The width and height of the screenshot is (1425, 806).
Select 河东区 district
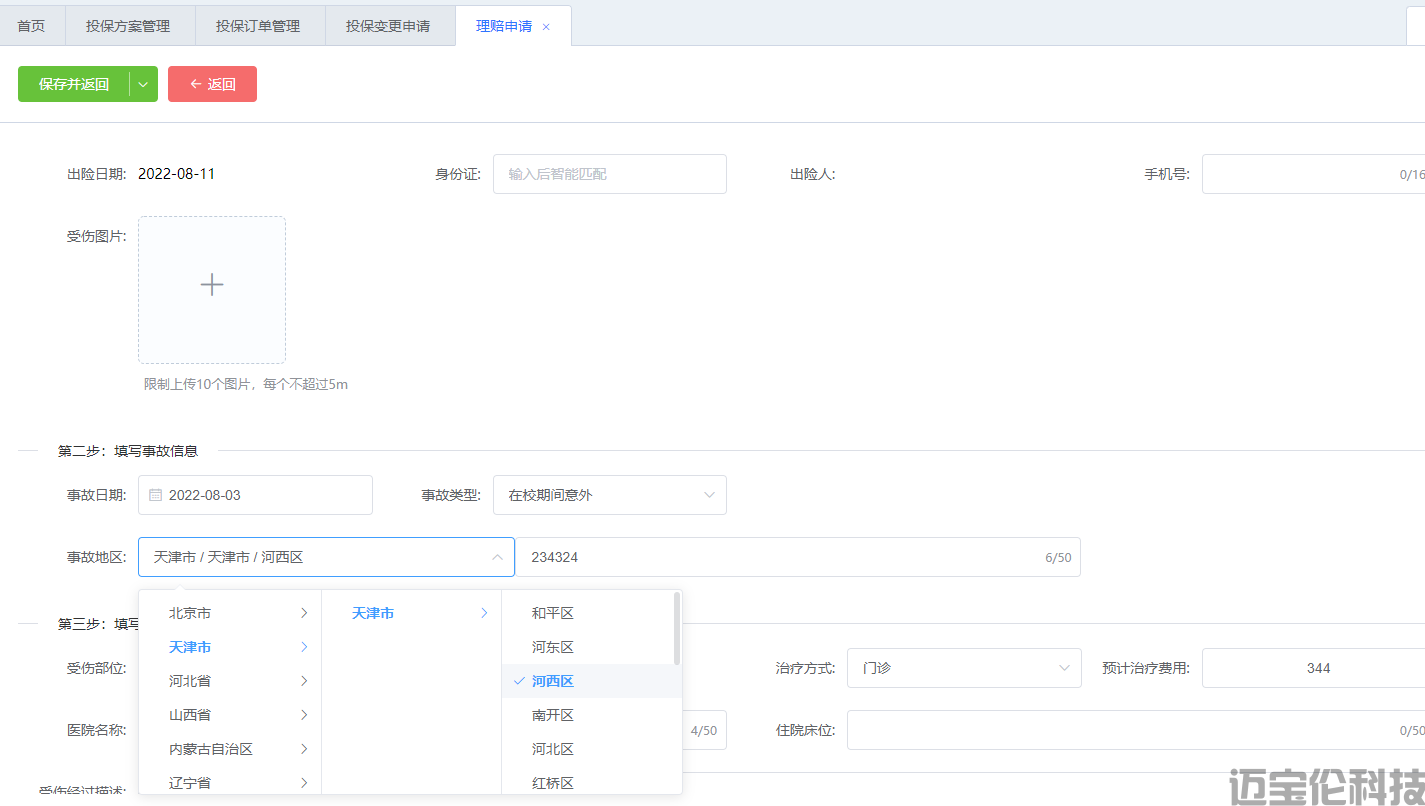coord(592,647)
